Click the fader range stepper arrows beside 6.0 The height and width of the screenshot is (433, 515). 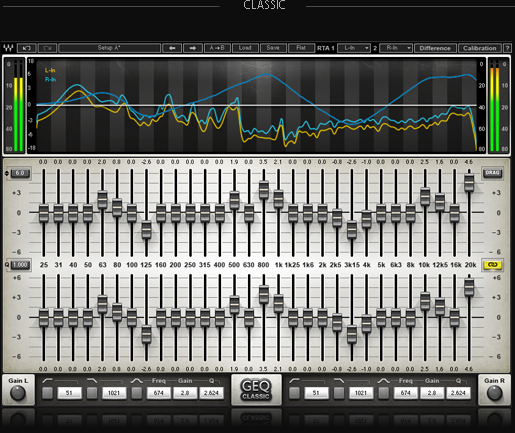tap(7, 173)
